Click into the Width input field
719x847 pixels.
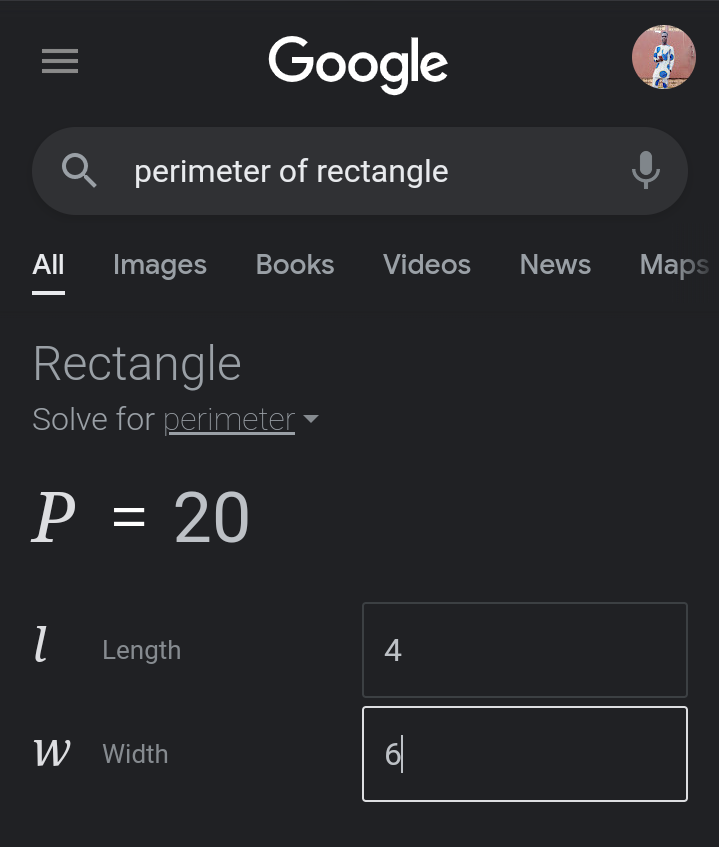(524, 754)
